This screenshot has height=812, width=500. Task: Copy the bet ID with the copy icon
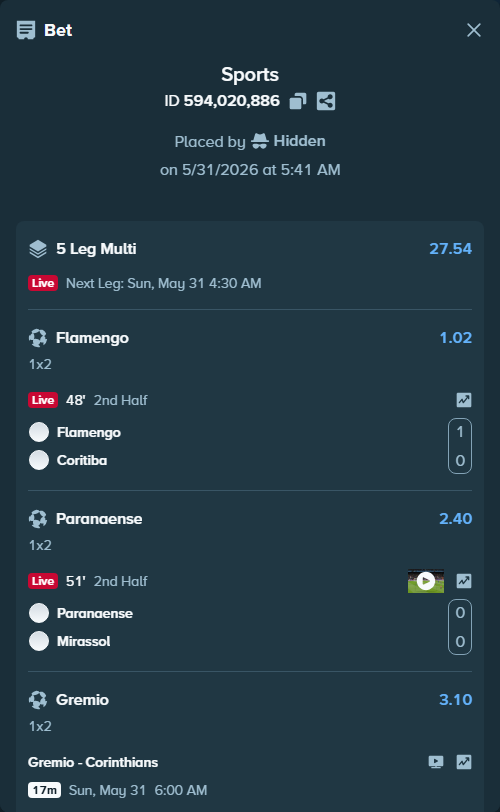(x=298, y=101)
